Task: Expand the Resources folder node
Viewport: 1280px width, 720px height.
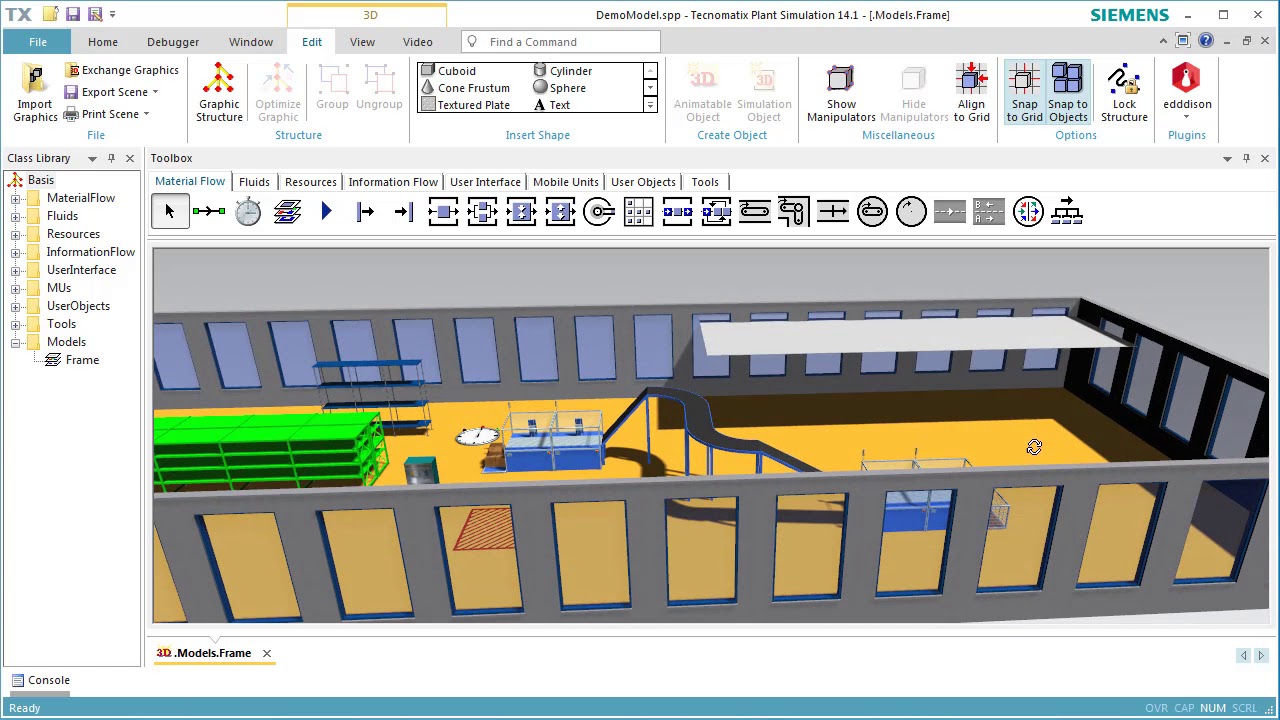Action: [16, 234]
